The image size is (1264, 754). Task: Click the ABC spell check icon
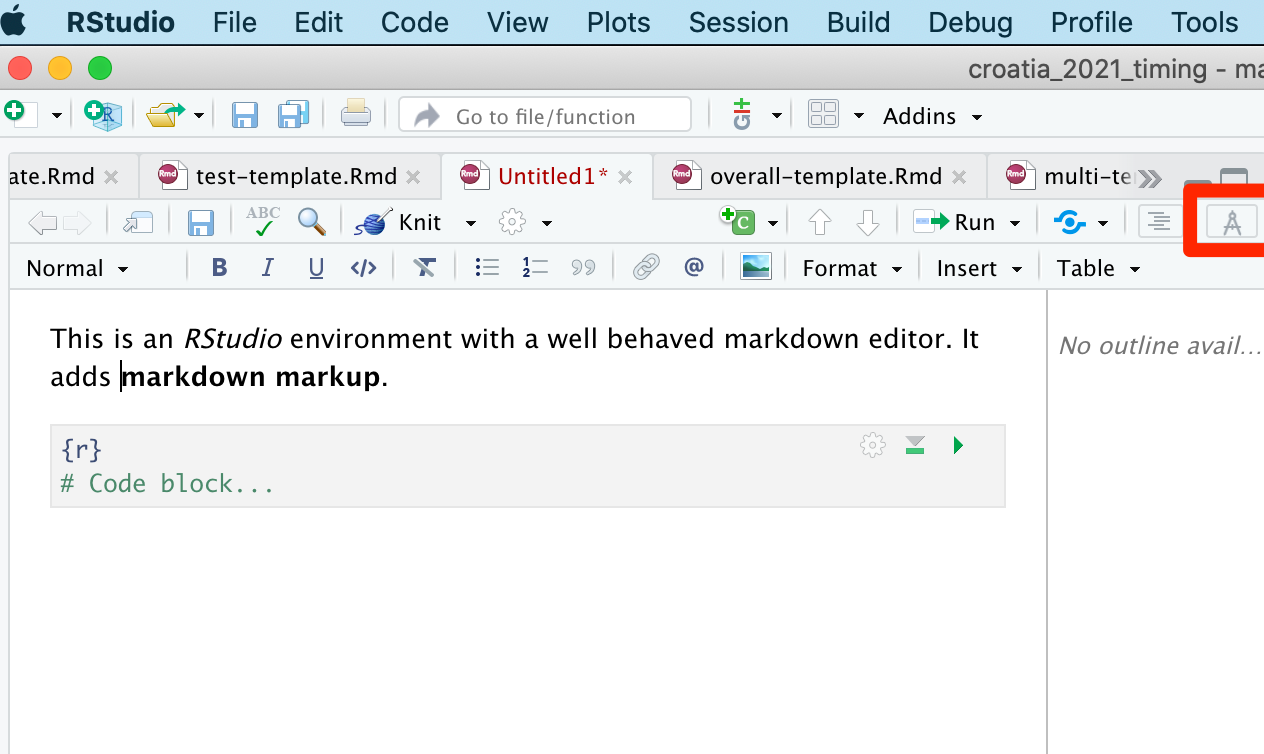(x=263, y=221)
